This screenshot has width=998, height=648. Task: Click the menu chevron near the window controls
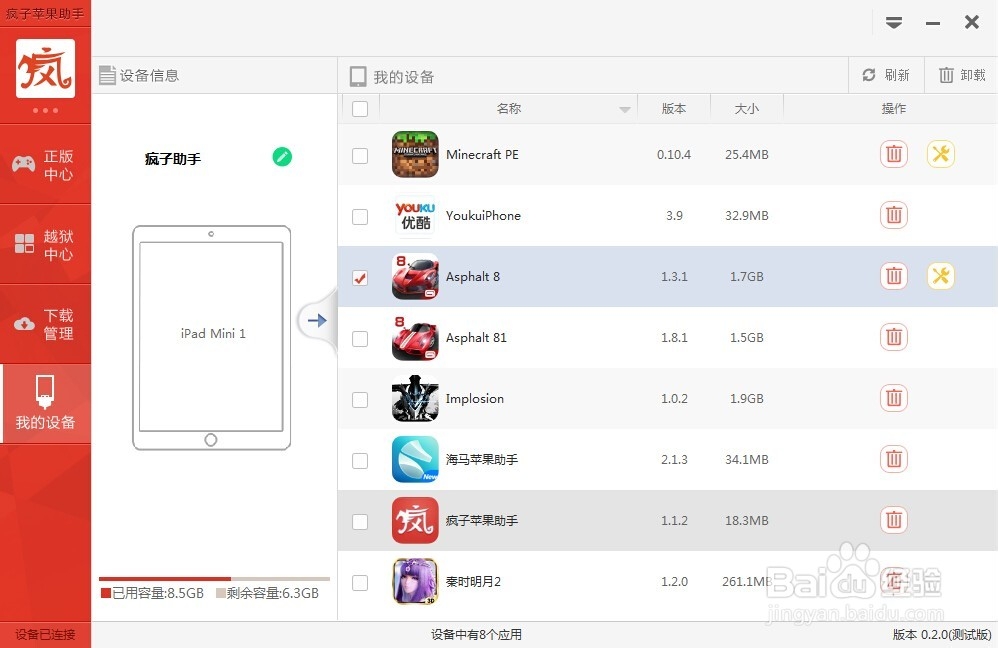pos(893,21)
